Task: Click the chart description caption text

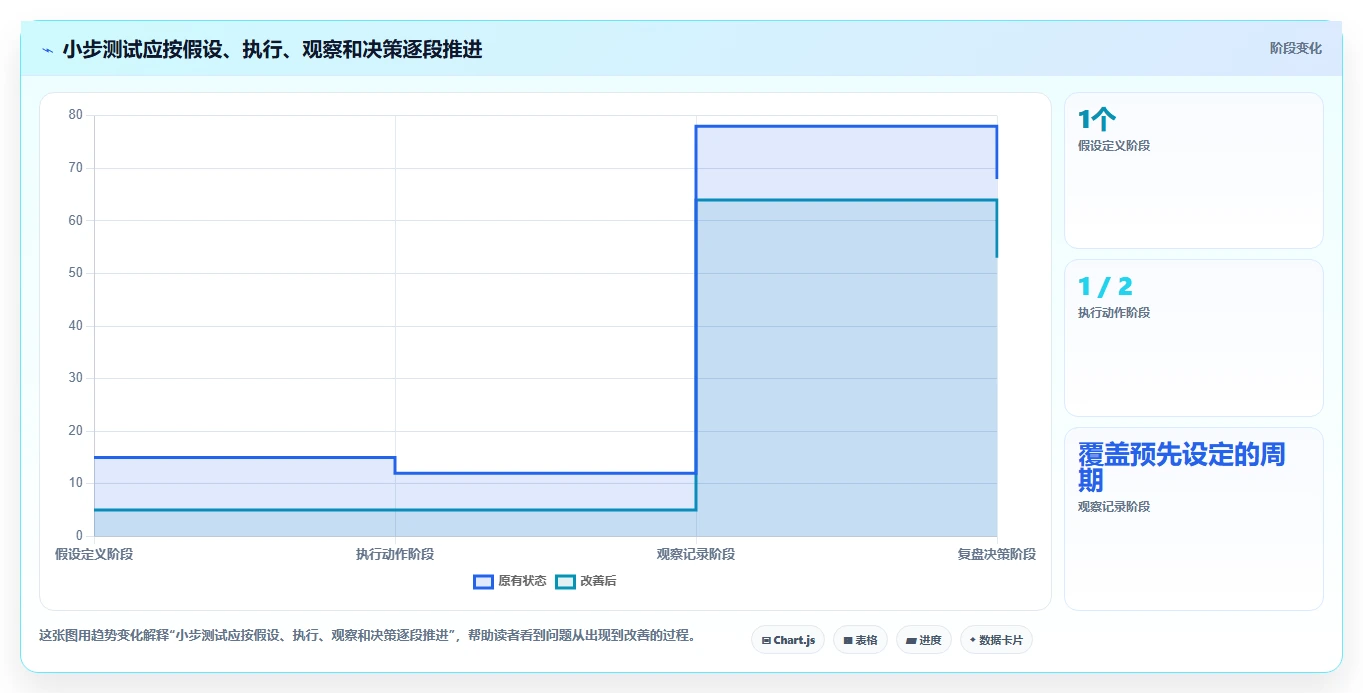Action: 367,636
